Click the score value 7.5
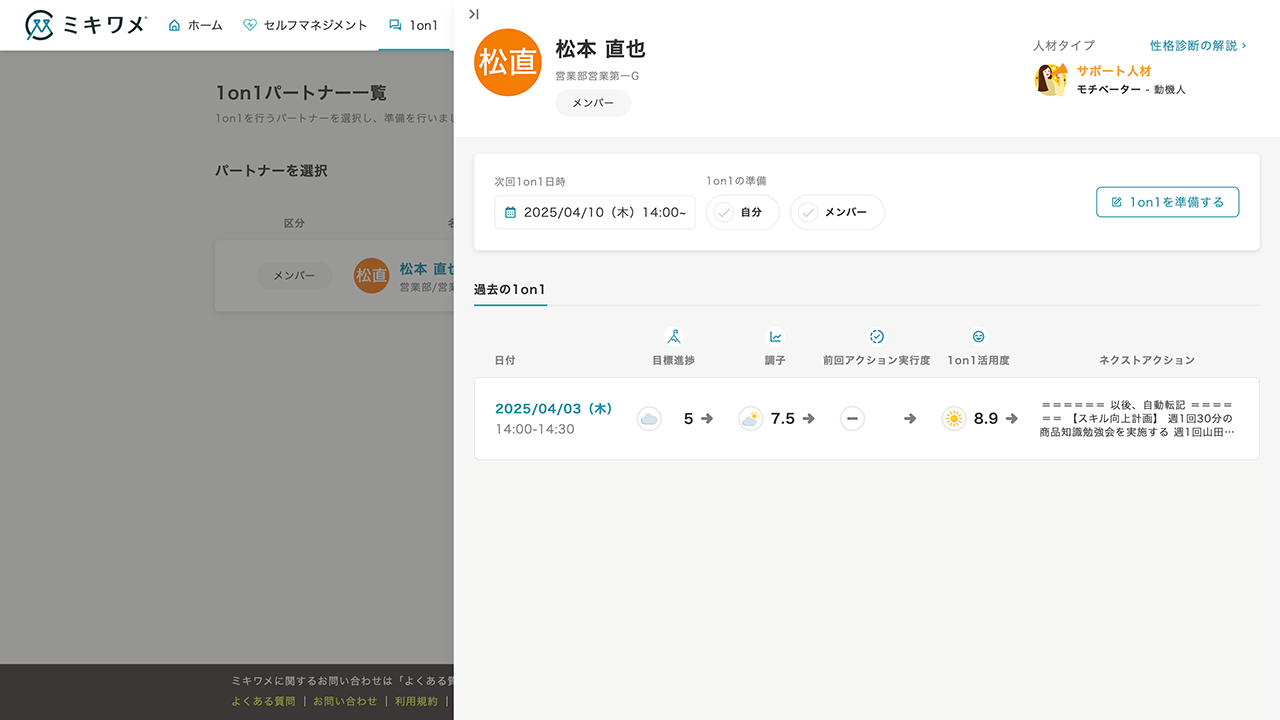 (782, 419)
